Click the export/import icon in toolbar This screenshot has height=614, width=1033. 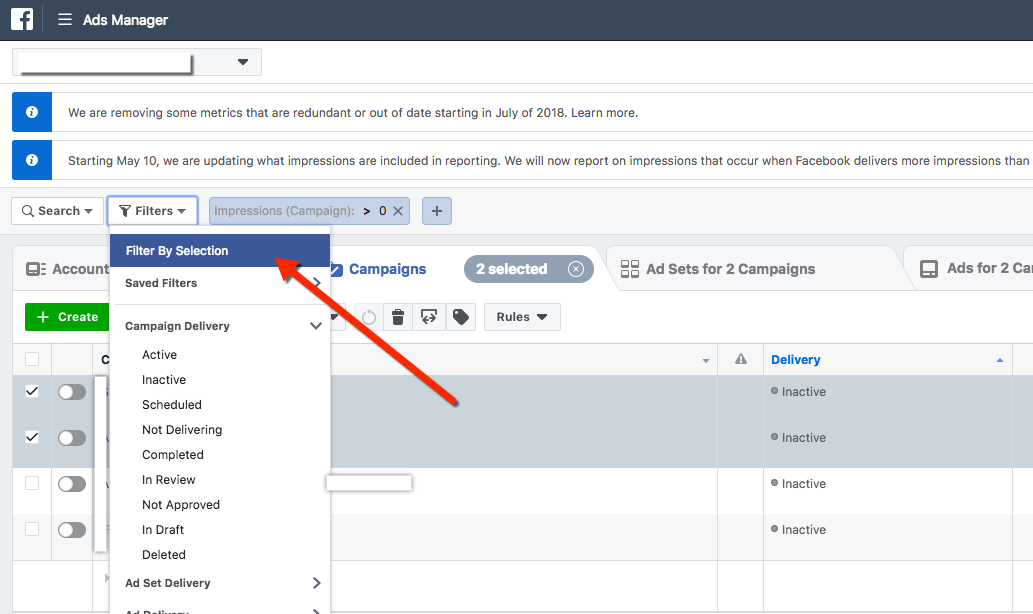coord(429,317)
